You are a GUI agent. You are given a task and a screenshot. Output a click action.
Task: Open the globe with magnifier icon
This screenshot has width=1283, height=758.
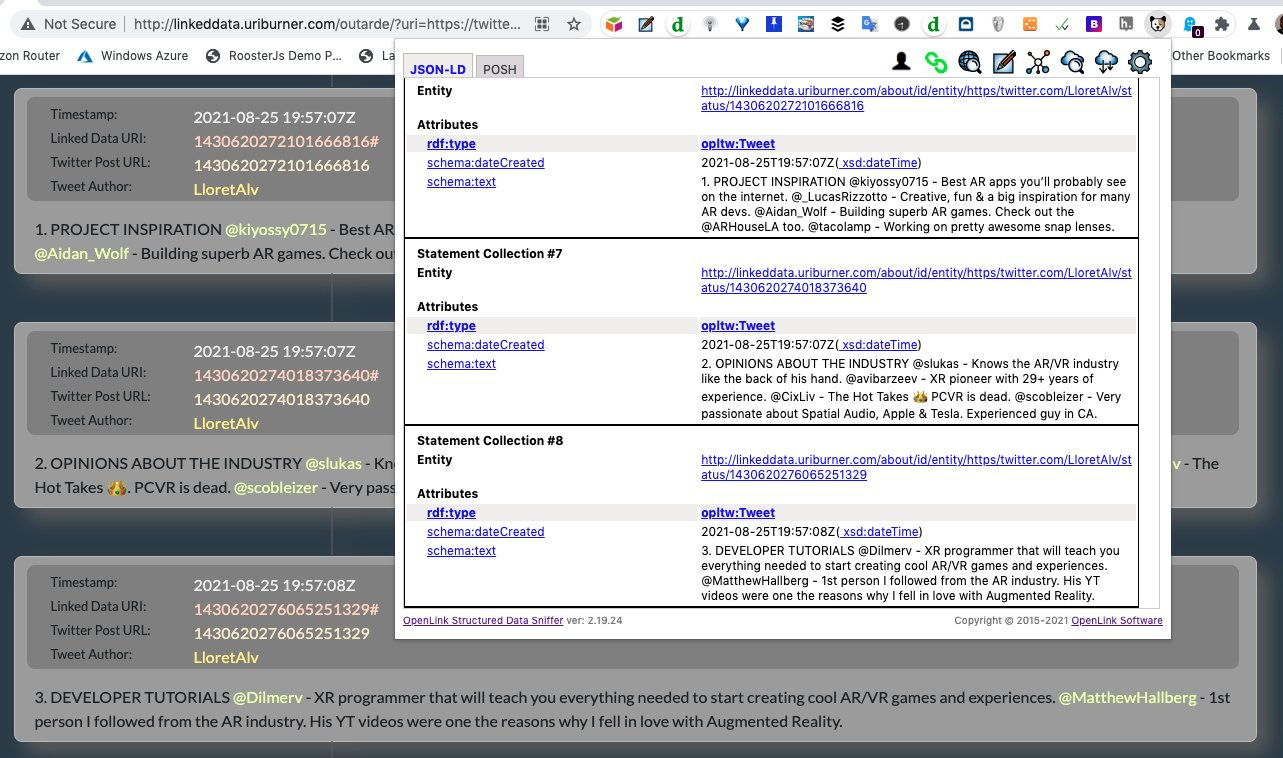click(969, 63)
